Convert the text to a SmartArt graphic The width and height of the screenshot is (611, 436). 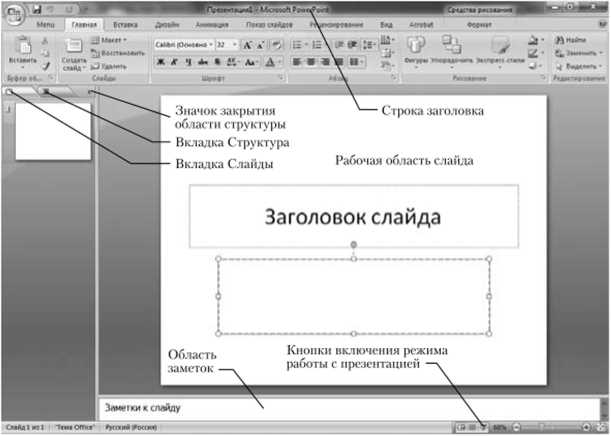point(386,65)
